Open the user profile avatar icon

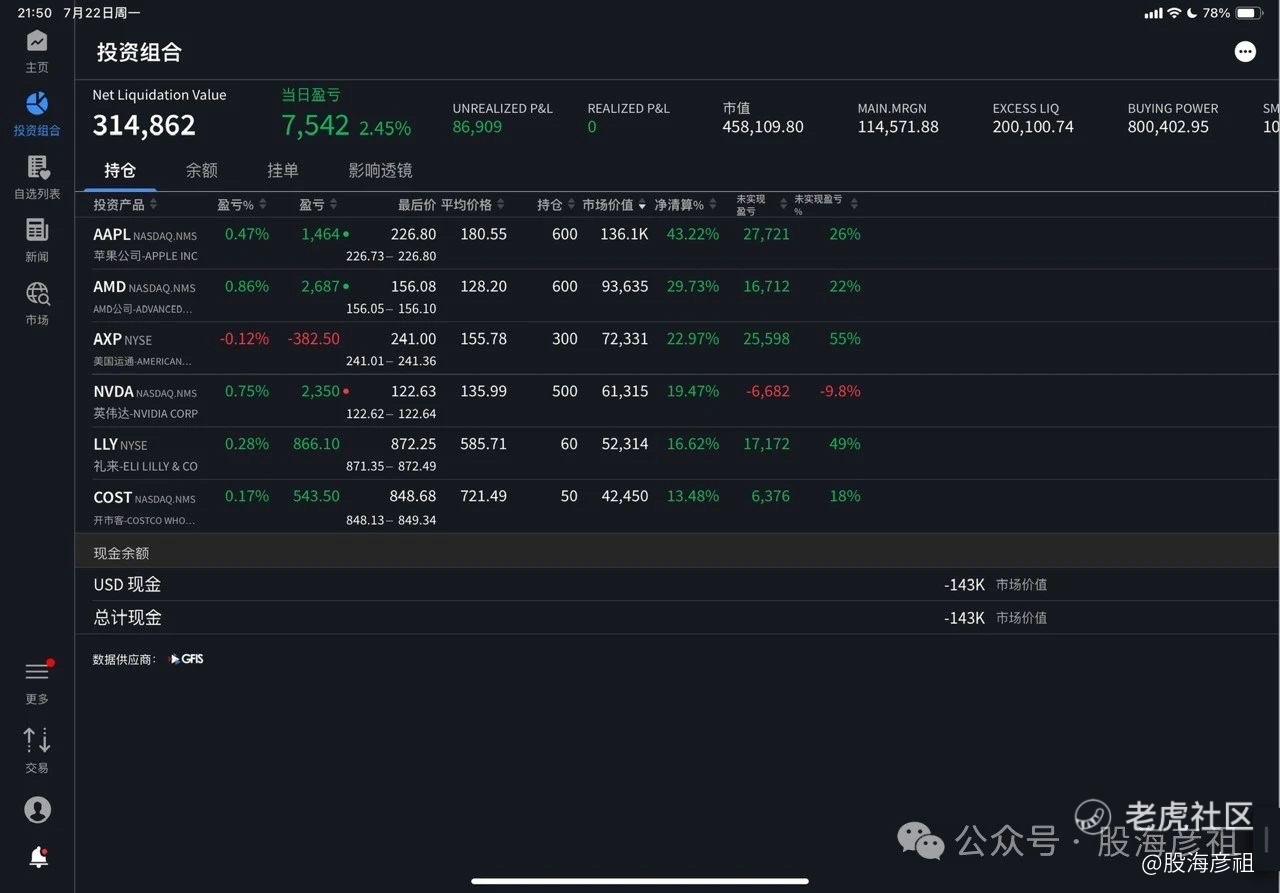(37, 809)
